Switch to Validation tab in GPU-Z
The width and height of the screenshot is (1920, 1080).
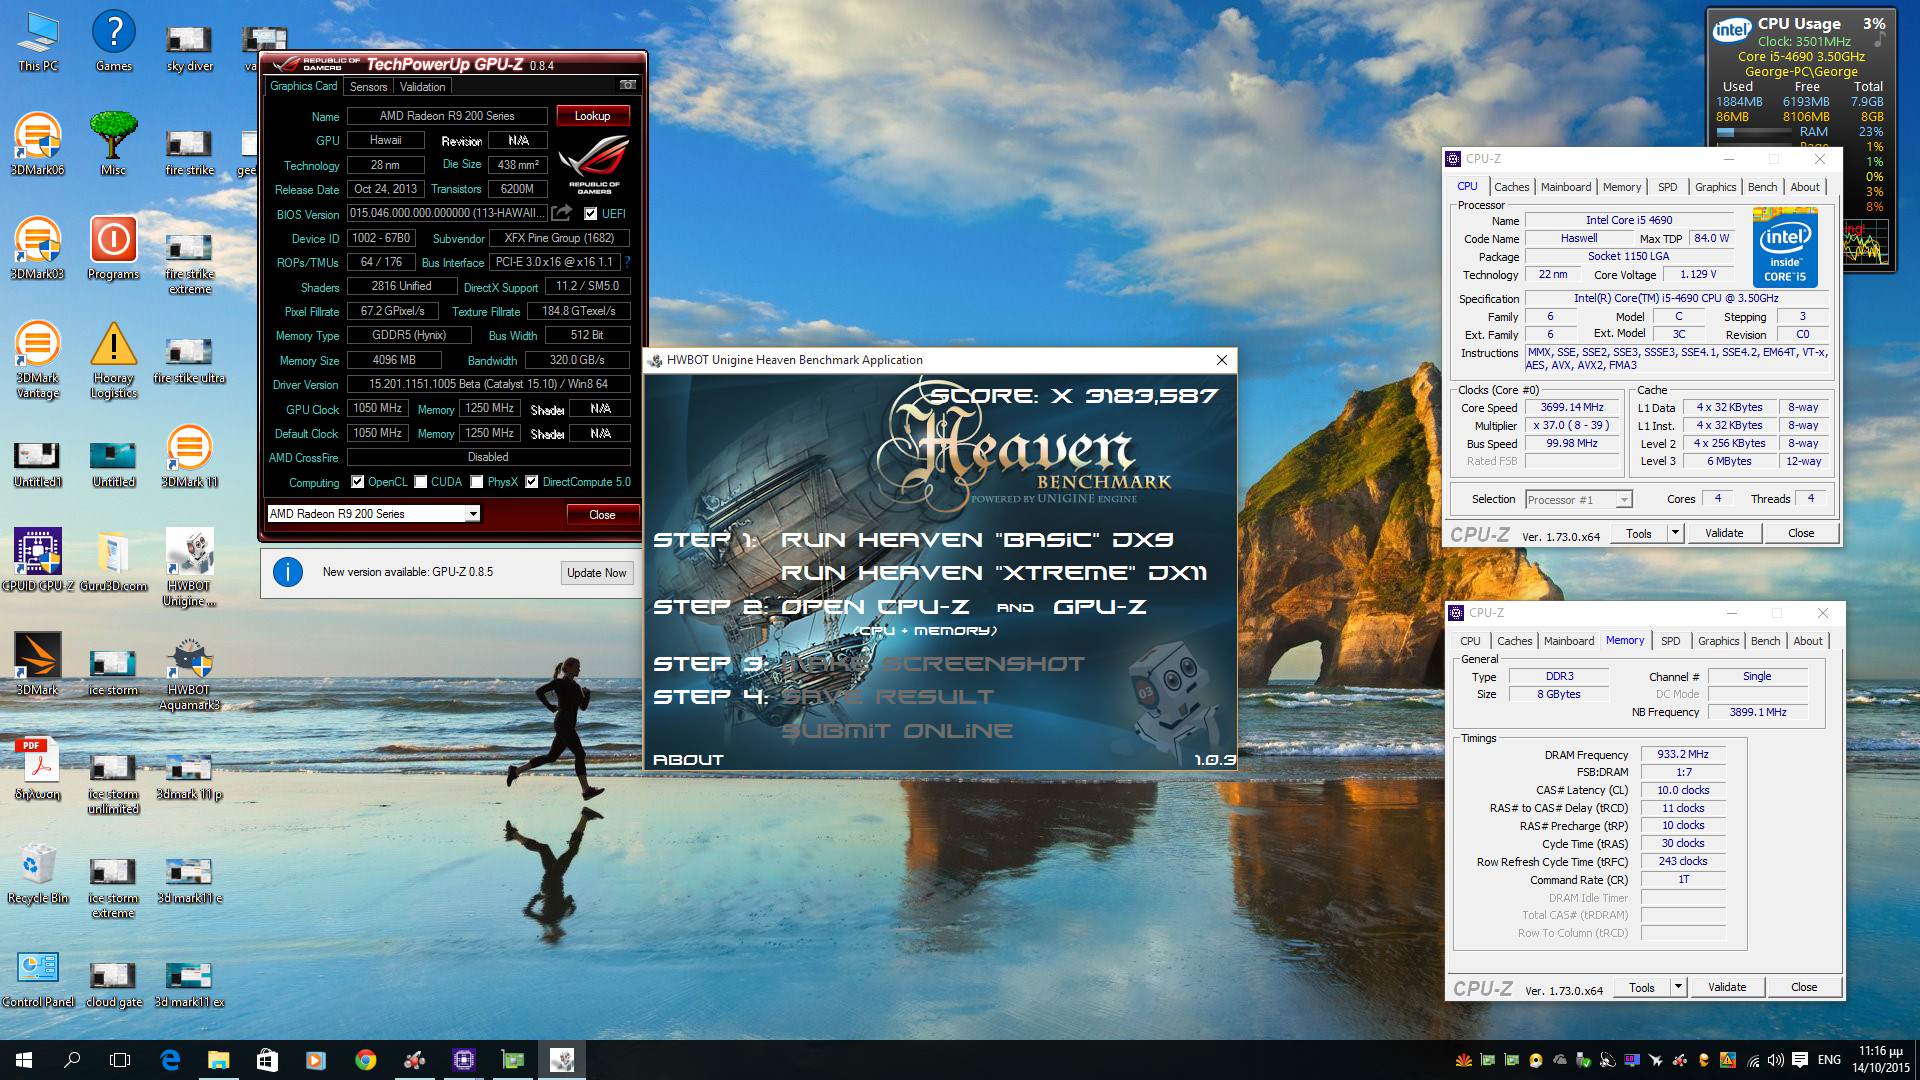[423, 87]
